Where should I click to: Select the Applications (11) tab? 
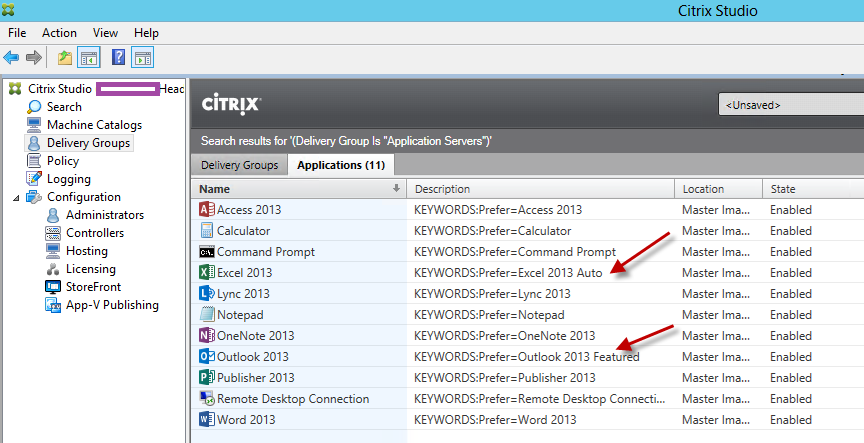coord(341,165)
